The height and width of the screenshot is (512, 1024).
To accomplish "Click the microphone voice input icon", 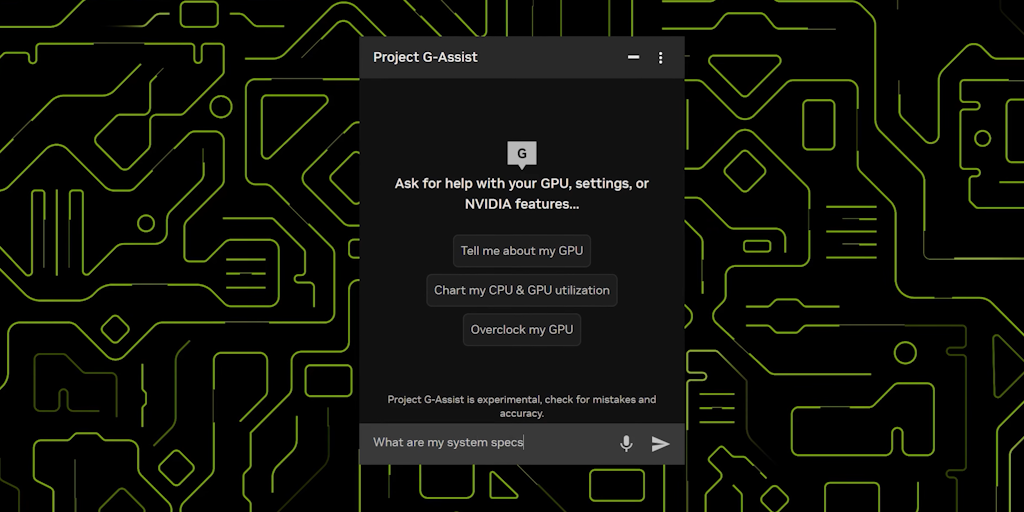I will (x=626, y=443).
